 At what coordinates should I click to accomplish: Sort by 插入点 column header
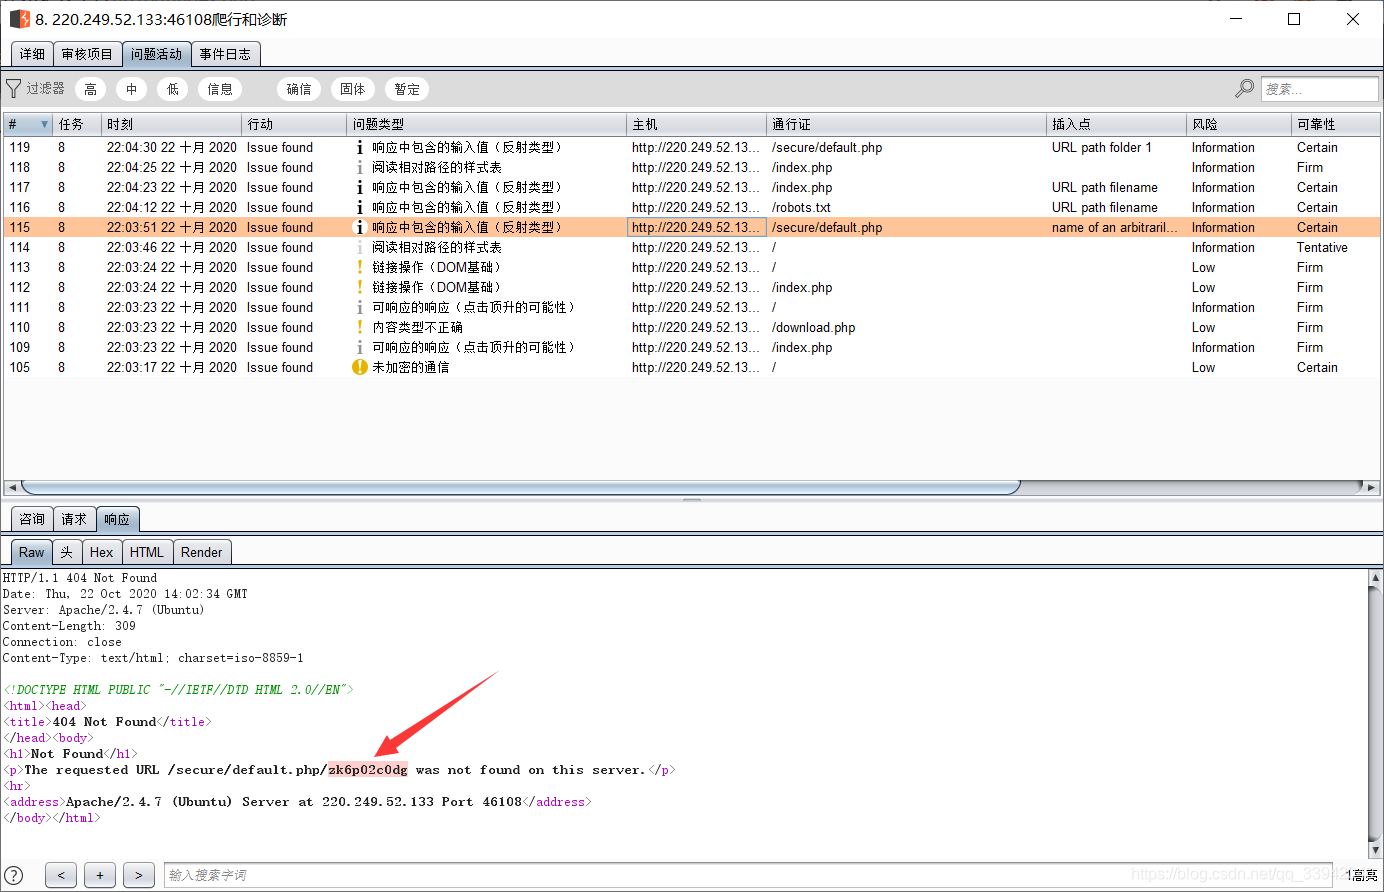pos(1117,124)
